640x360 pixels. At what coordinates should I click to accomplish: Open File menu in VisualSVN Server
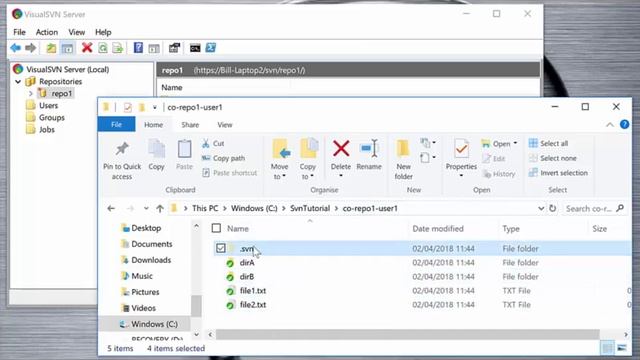coord(19,32)
